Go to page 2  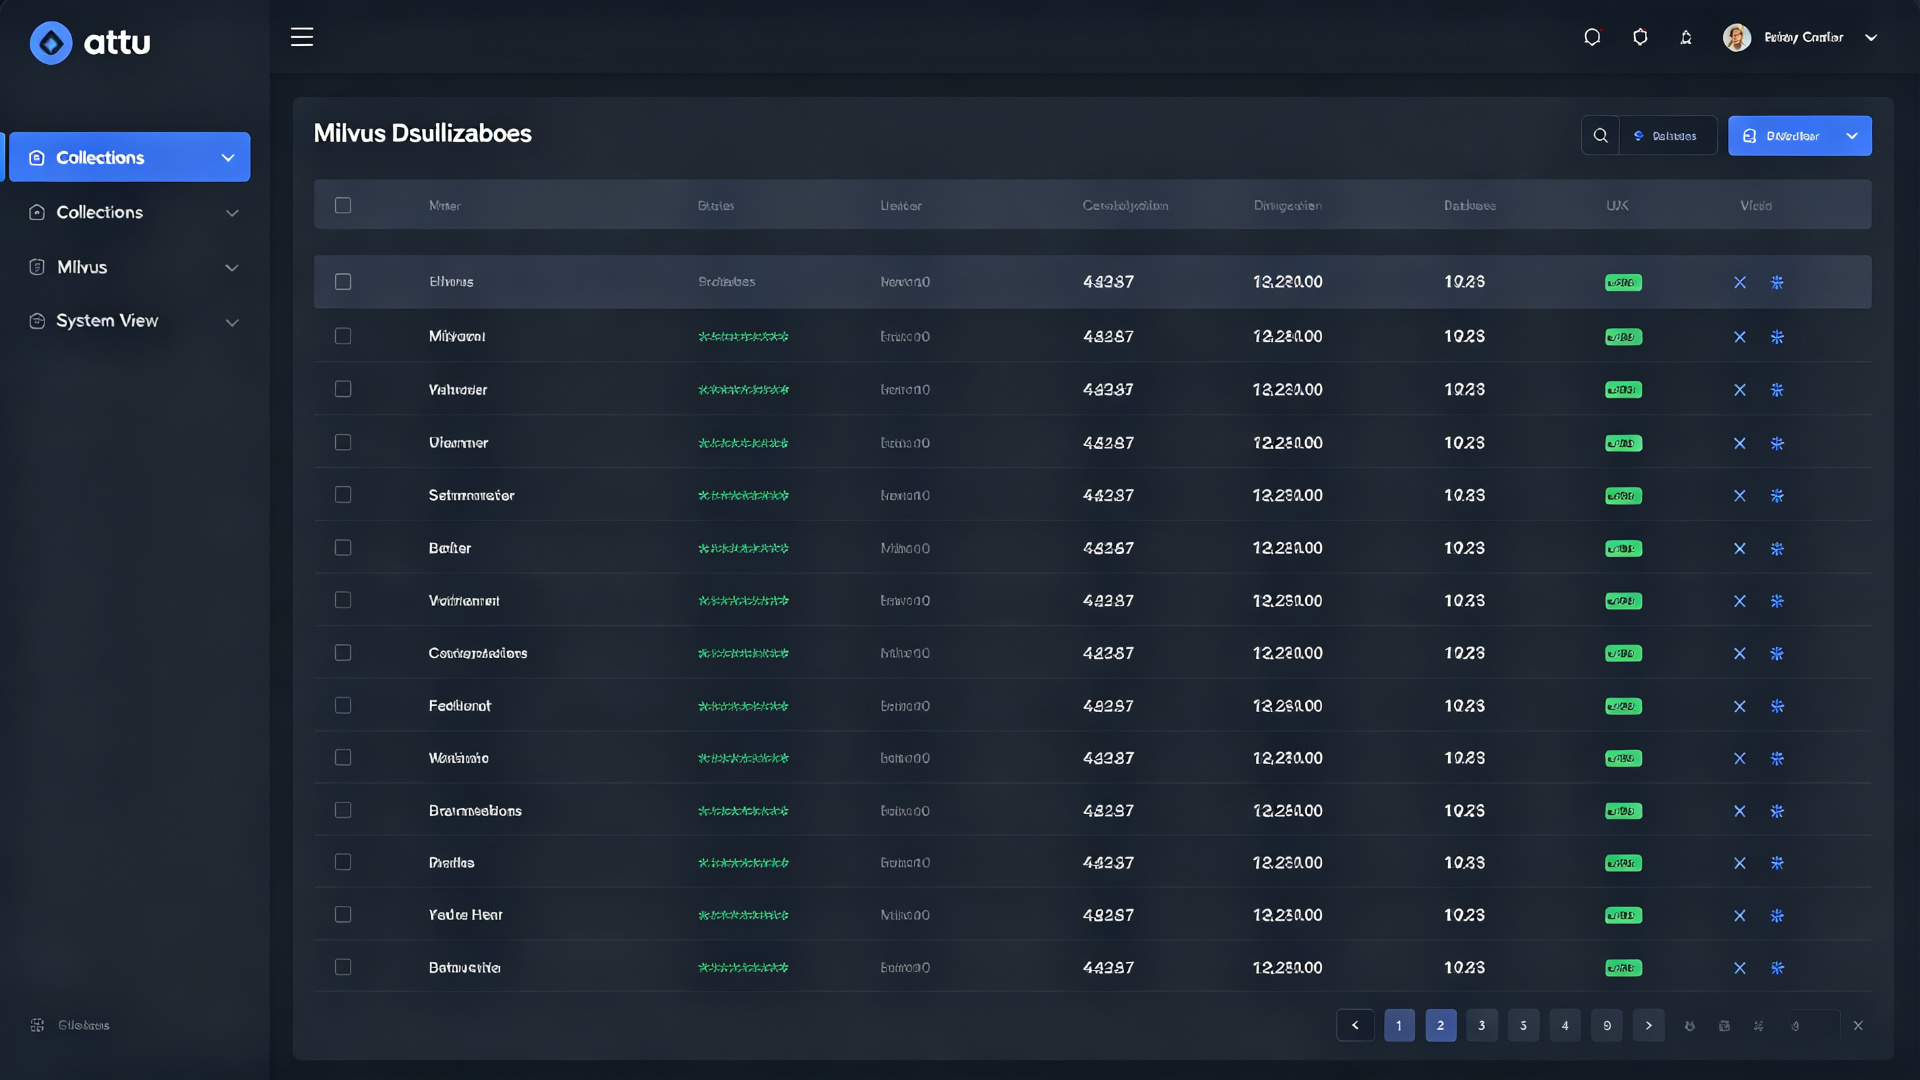1441,1025
